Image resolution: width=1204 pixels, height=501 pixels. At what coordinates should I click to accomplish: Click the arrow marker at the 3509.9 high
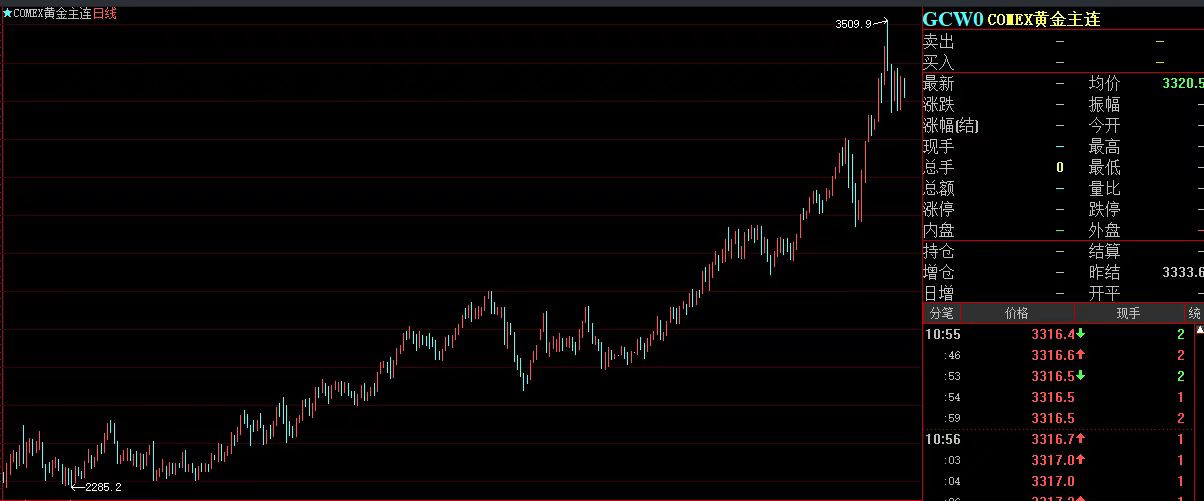pyautogui.click(x=881, y=22)
